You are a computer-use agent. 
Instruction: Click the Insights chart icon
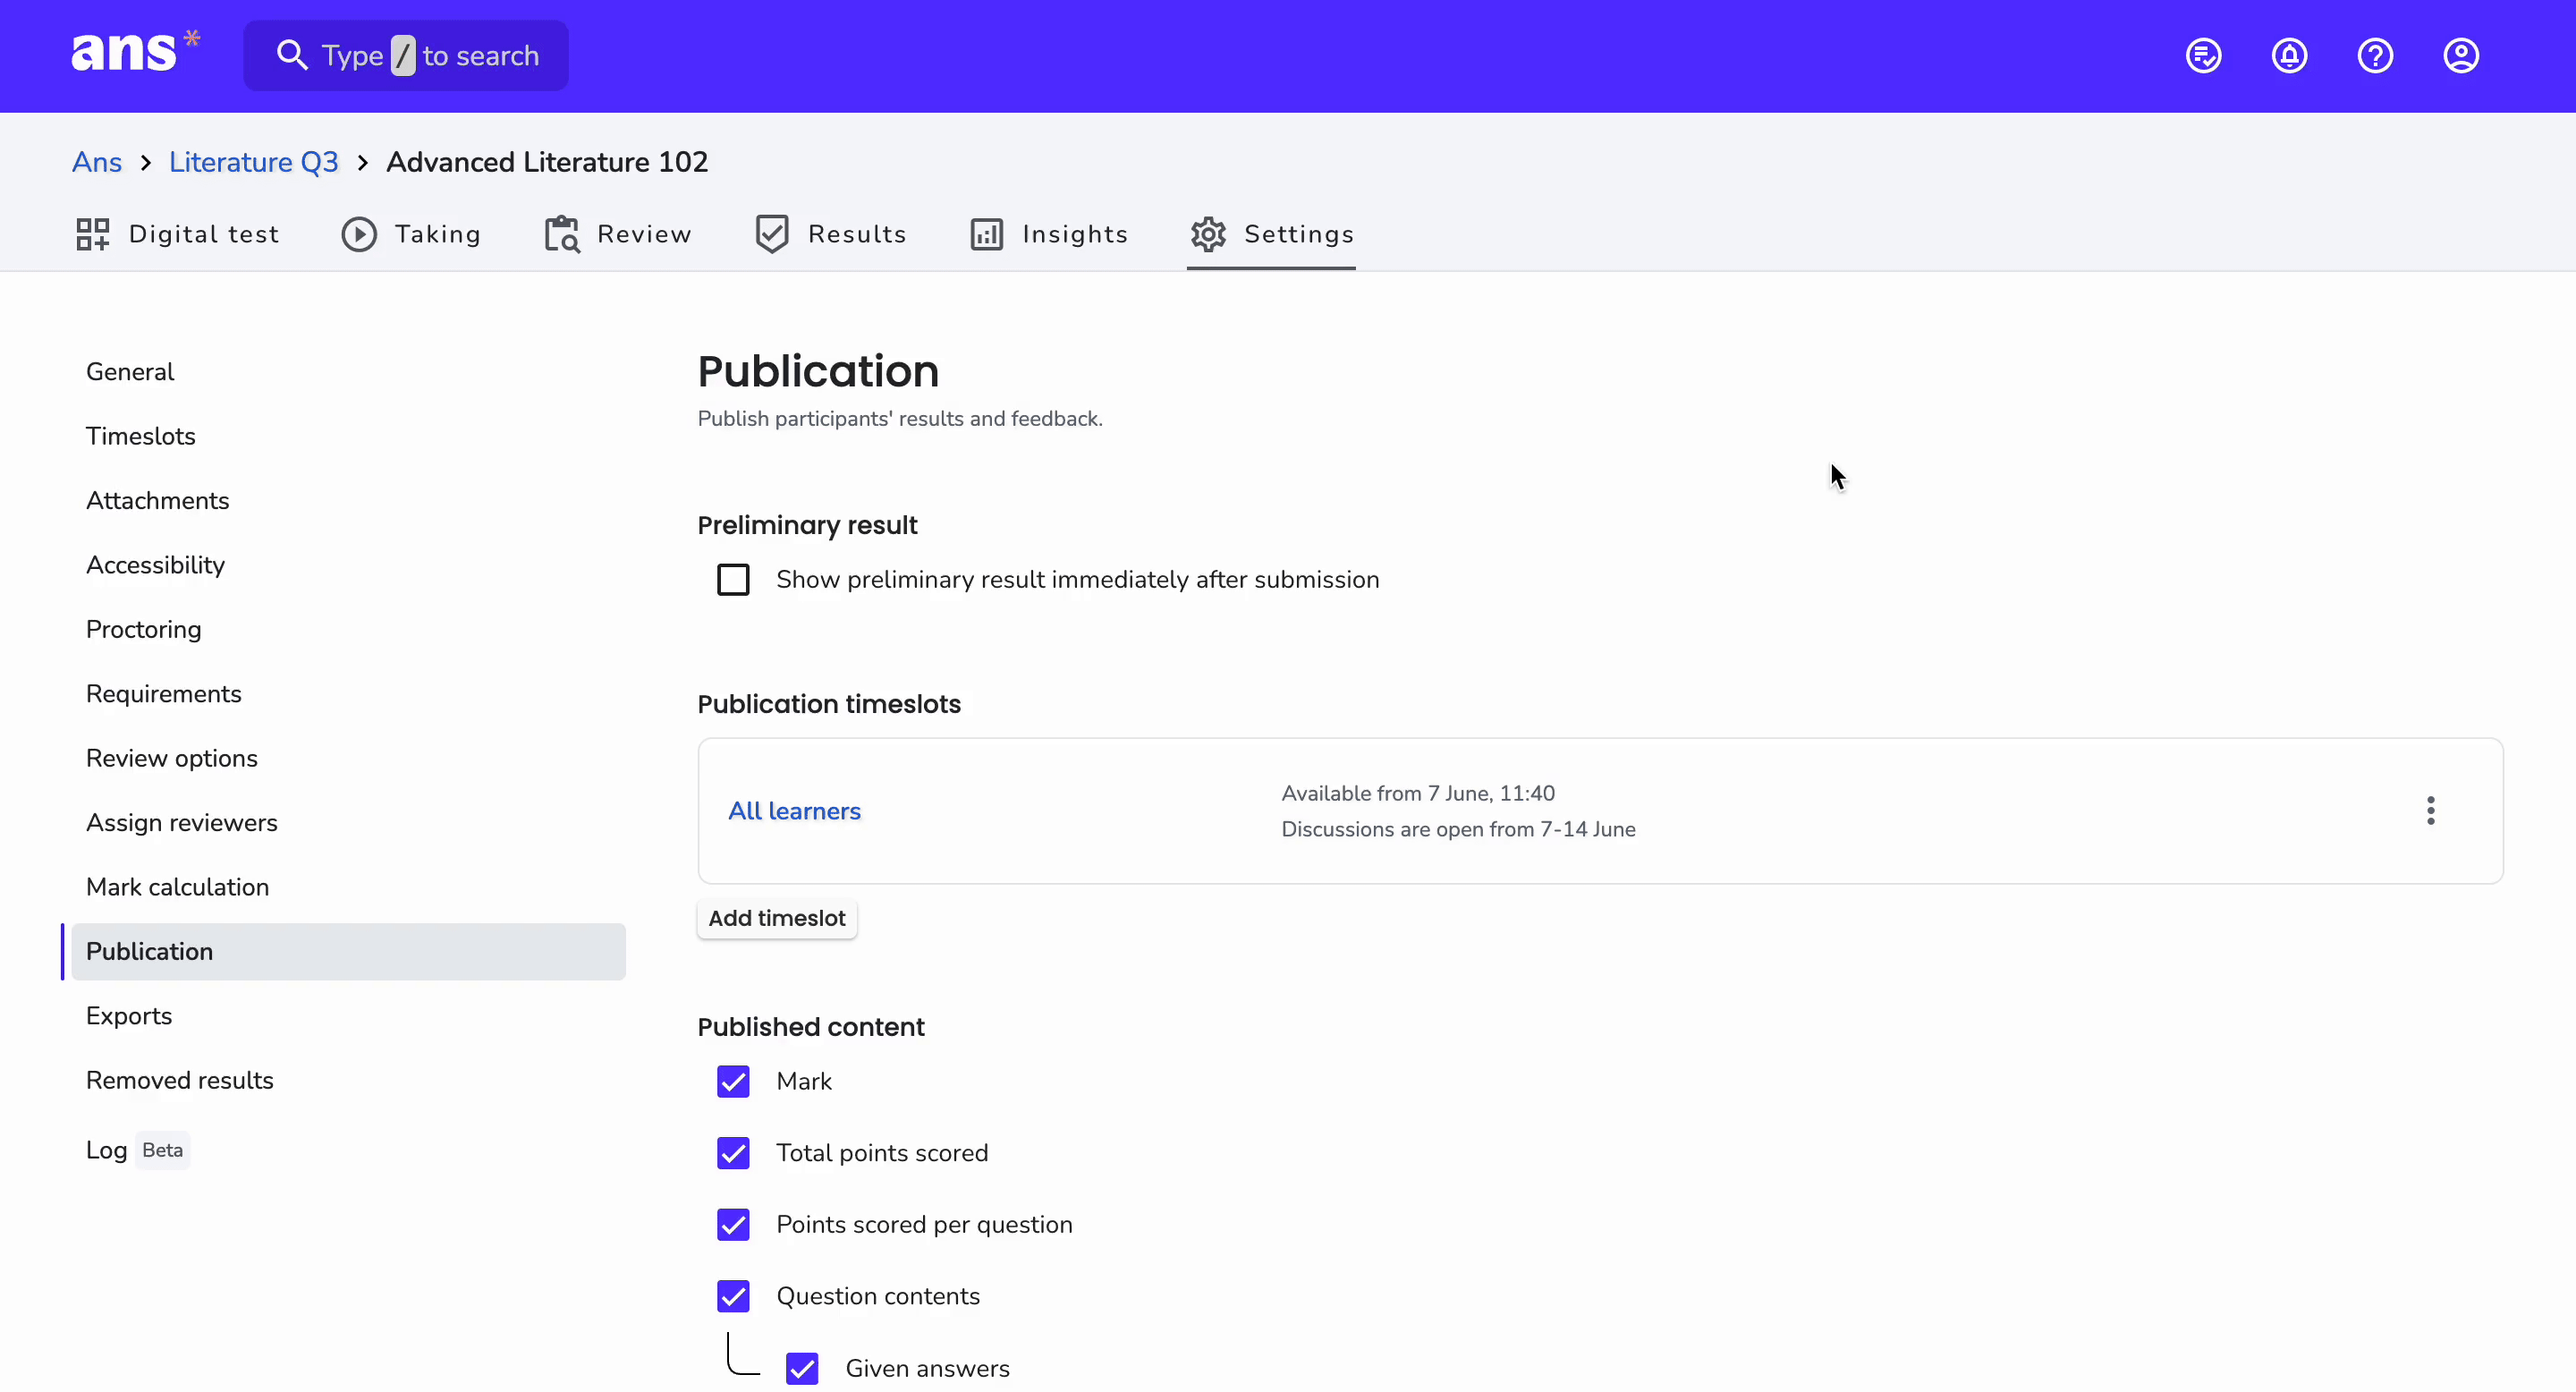pyautogui.click(x=986, y=234)
